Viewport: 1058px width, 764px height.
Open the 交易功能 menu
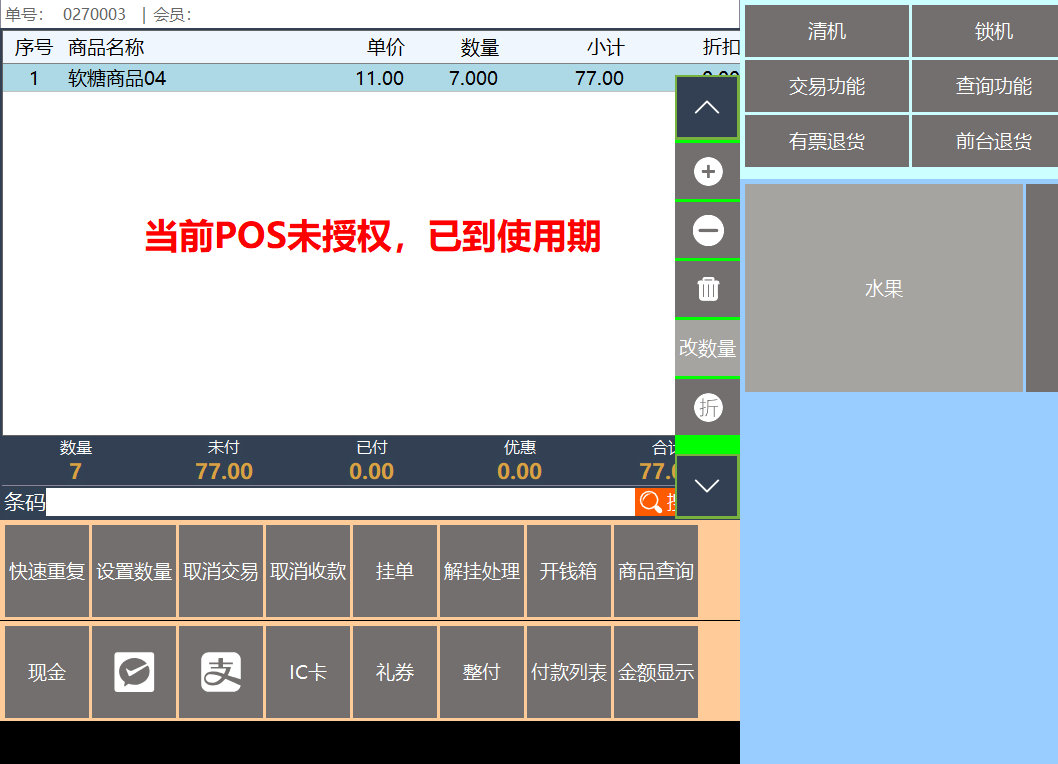(x=827, y=87)
